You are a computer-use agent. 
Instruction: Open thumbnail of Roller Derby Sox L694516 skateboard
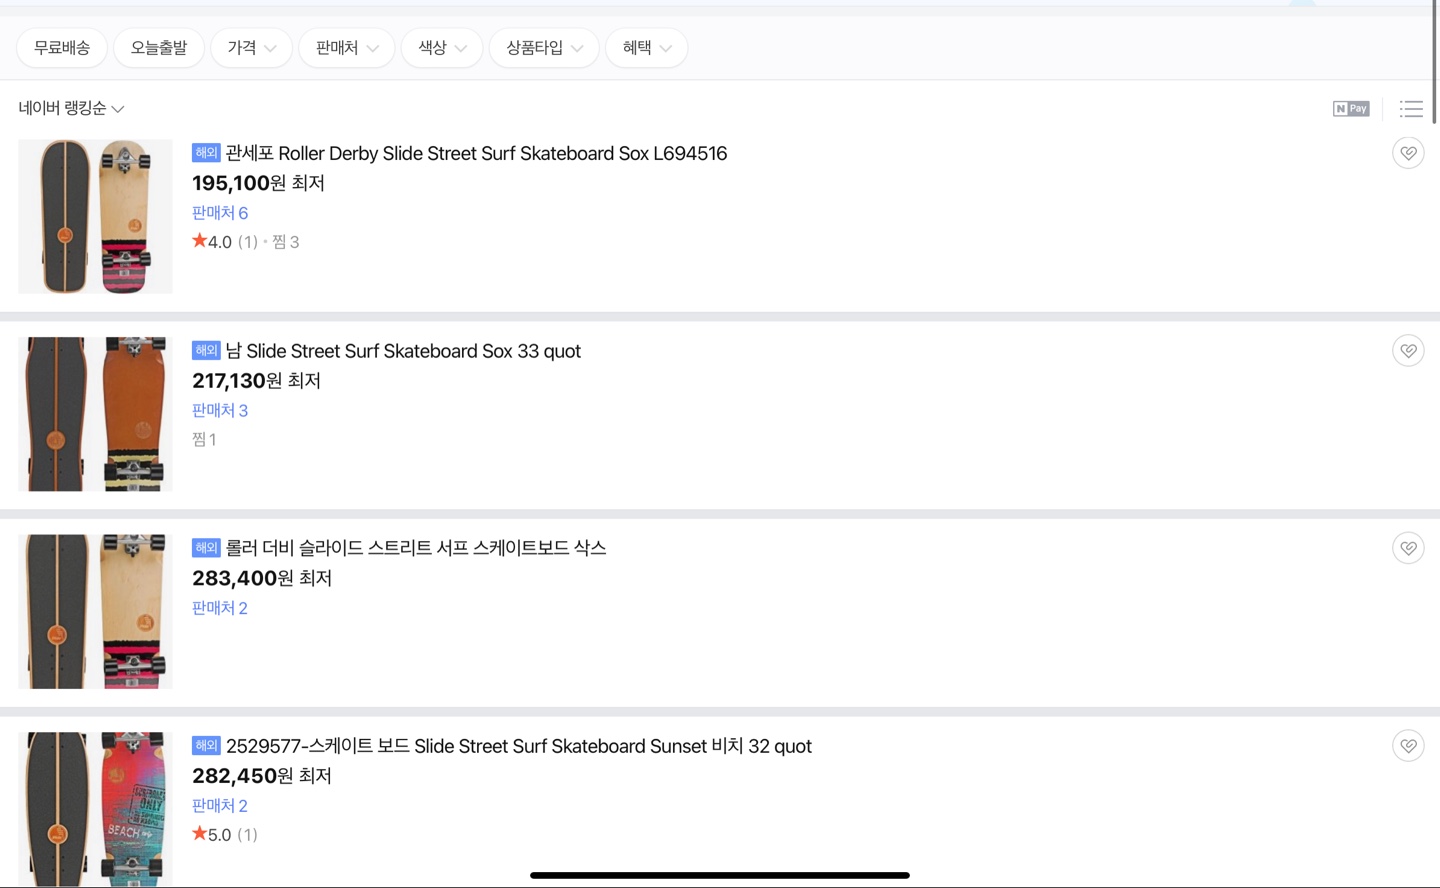tap(95, 216)
